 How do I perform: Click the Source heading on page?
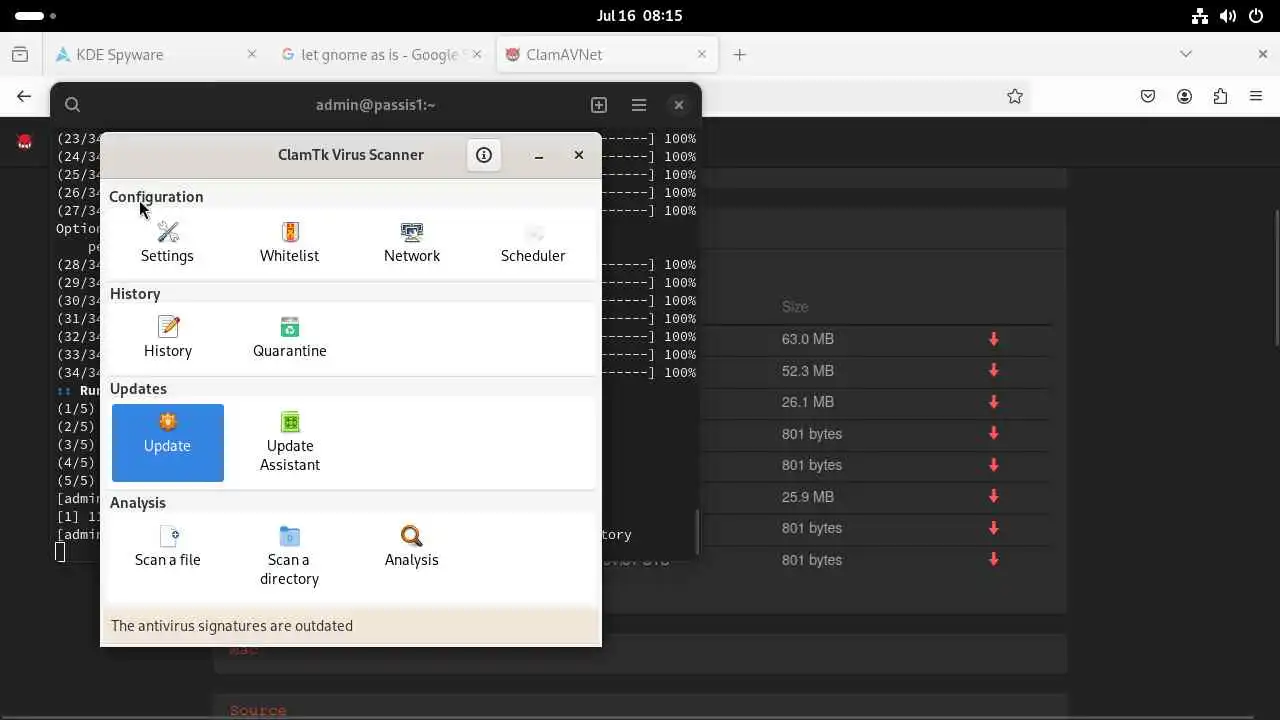pos(258,711)
